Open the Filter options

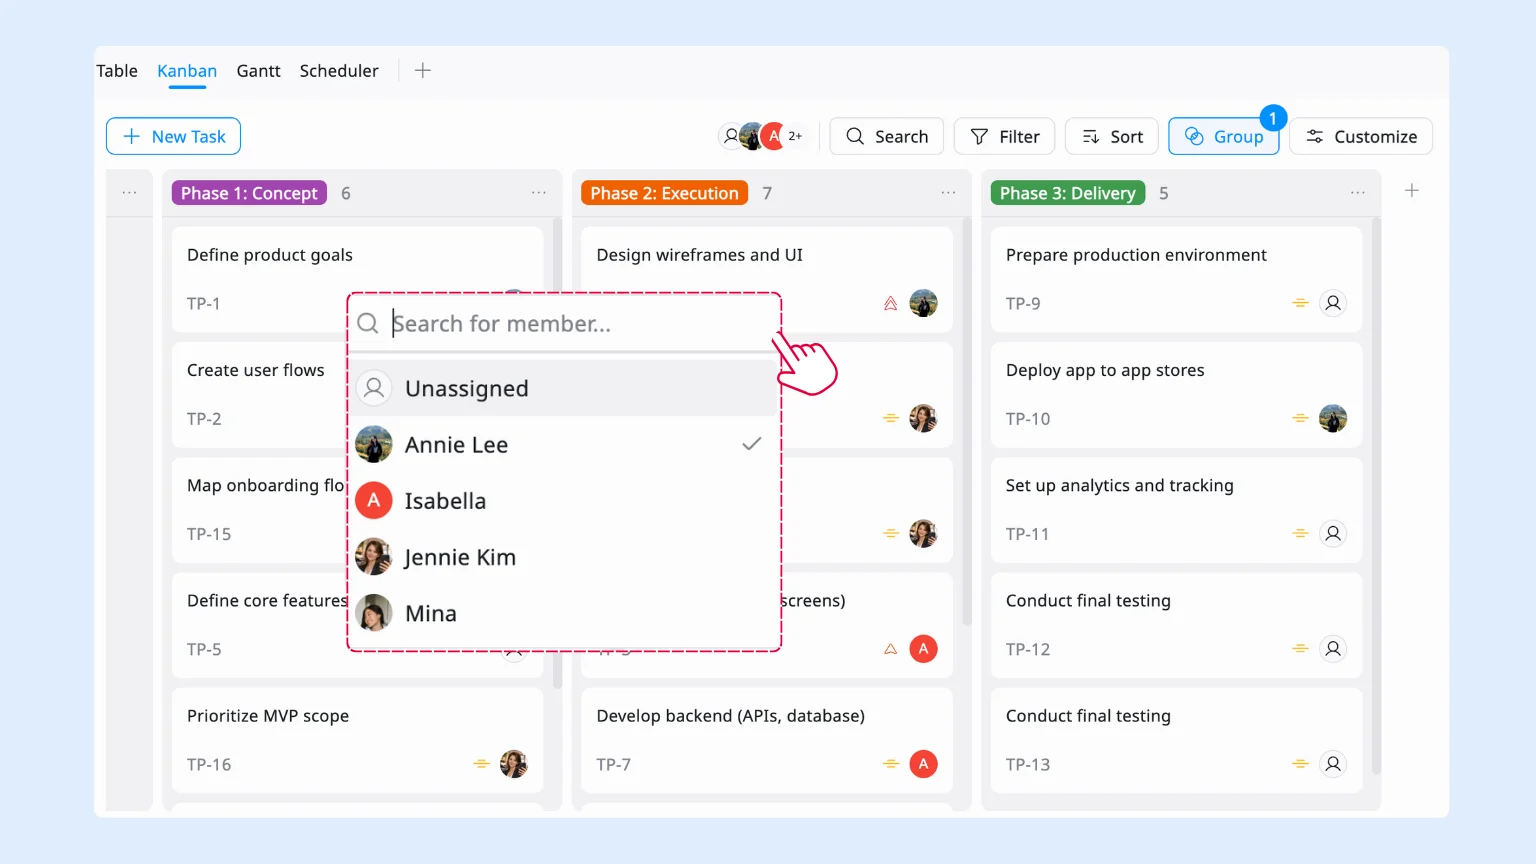coord(1004,136)
